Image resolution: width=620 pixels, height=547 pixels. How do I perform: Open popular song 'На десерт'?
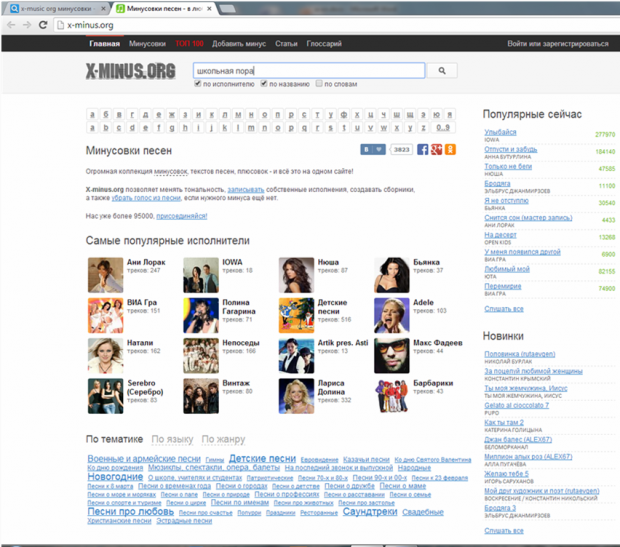[500, 235]
